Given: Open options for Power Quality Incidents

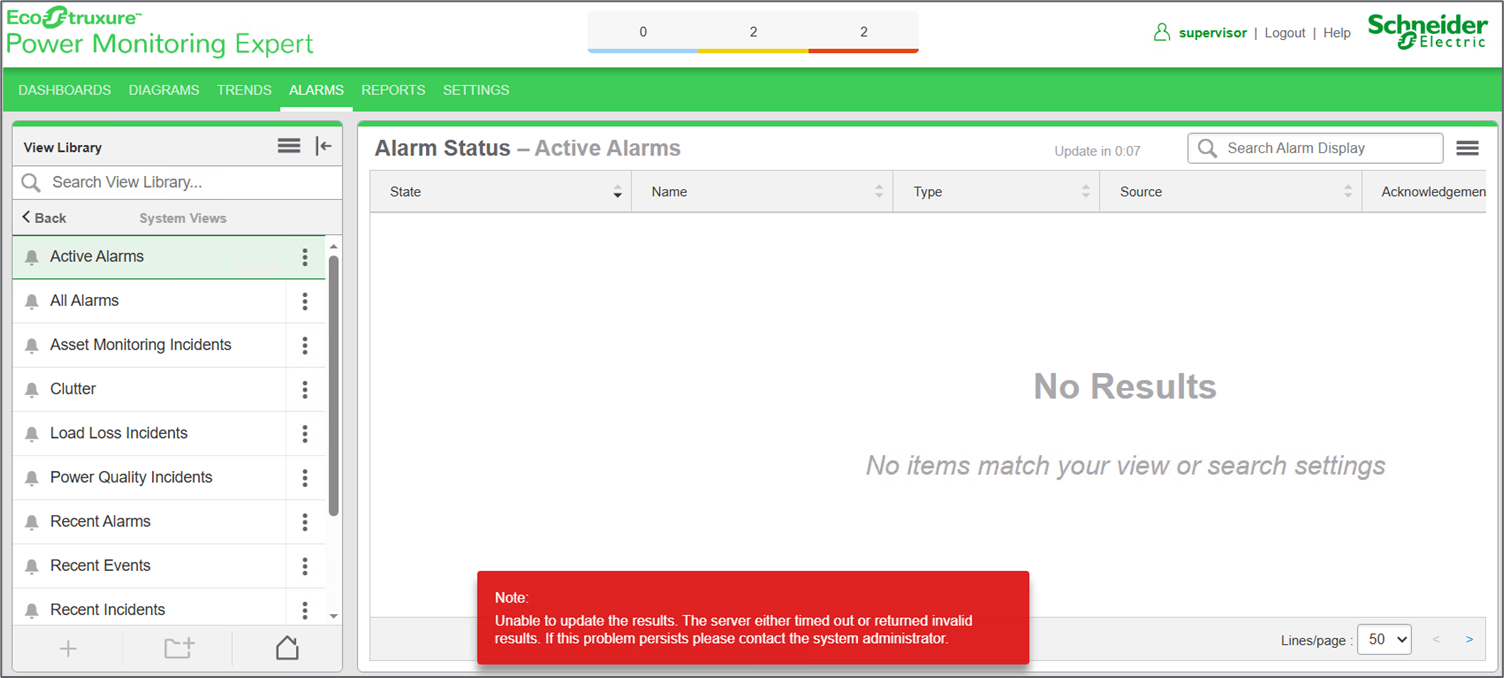Looking at the screenshot, I should coord(305,477).
